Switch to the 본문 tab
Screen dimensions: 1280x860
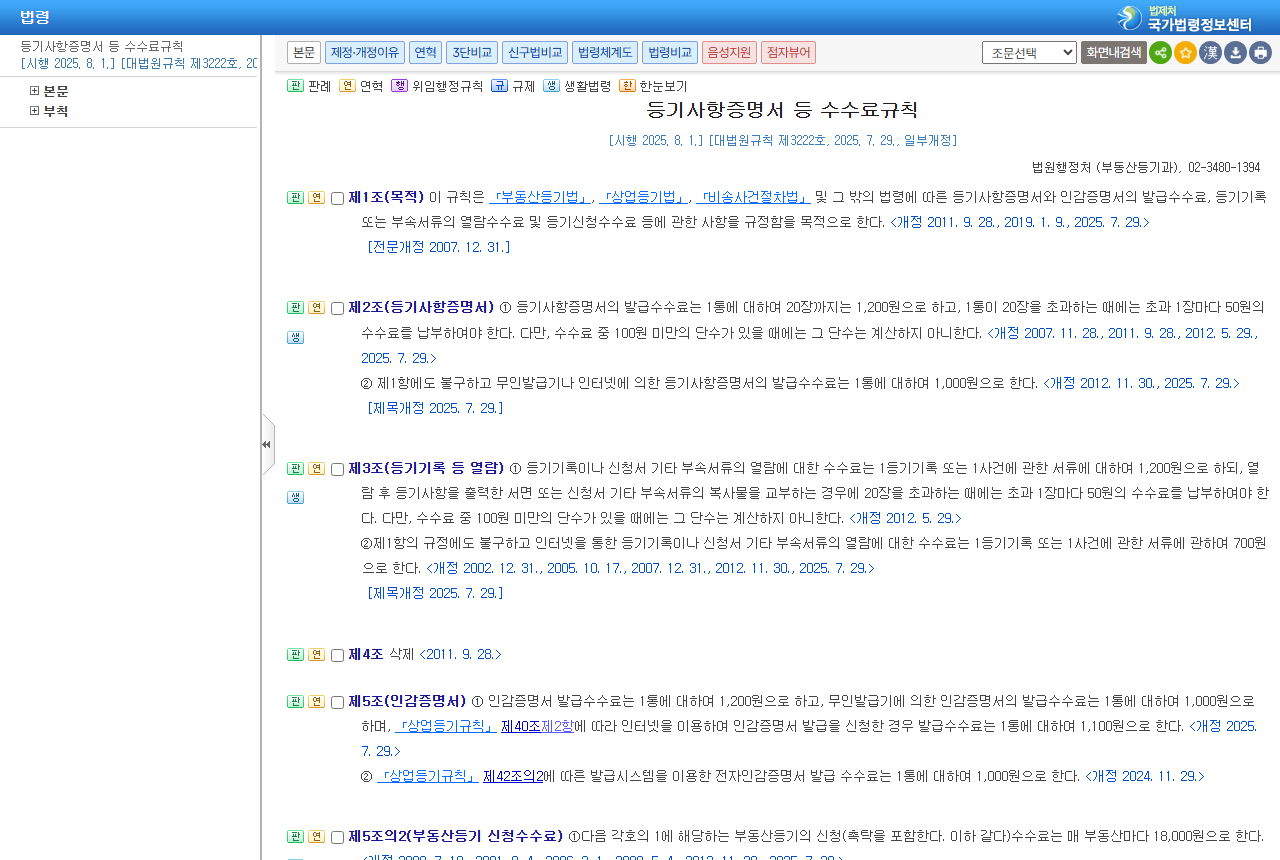(x=304, y=52)
